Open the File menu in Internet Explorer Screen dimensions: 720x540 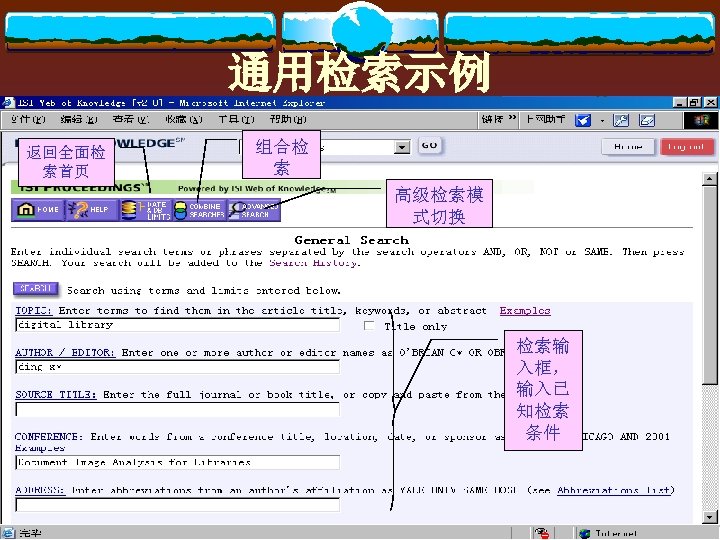[28, 119]
